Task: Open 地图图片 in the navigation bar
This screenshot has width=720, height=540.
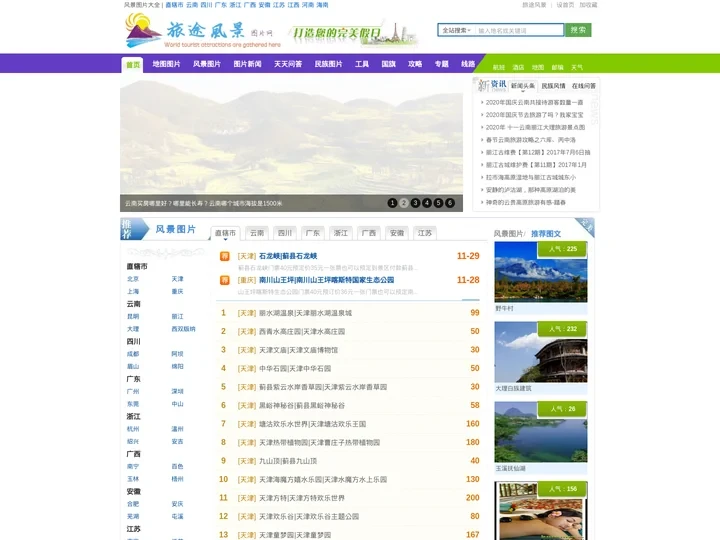Action: point(166,64)
